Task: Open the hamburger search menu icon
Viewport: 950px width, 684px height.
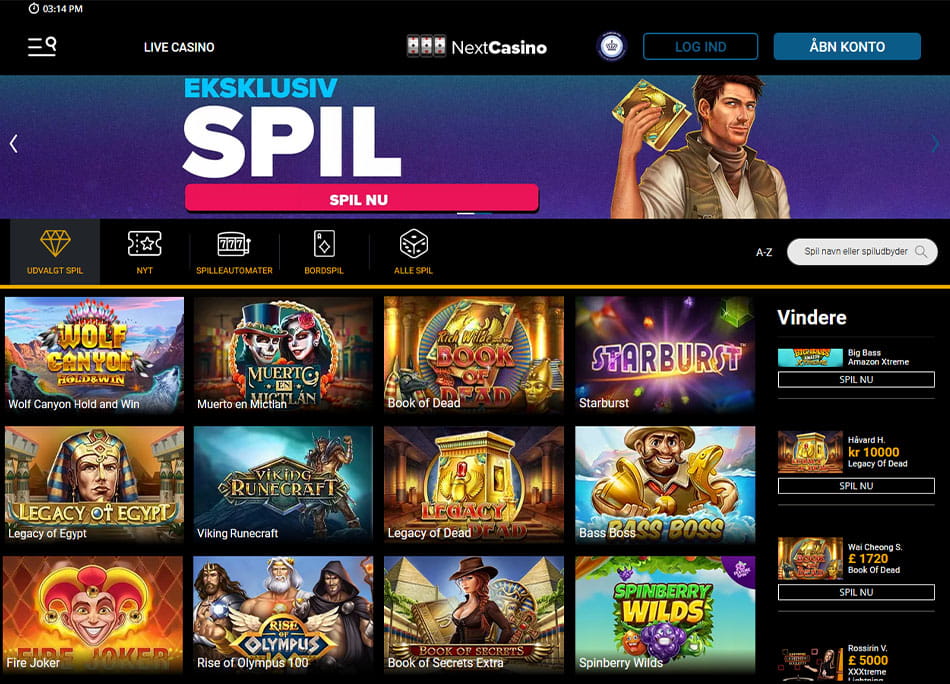Action: point(42,47)
